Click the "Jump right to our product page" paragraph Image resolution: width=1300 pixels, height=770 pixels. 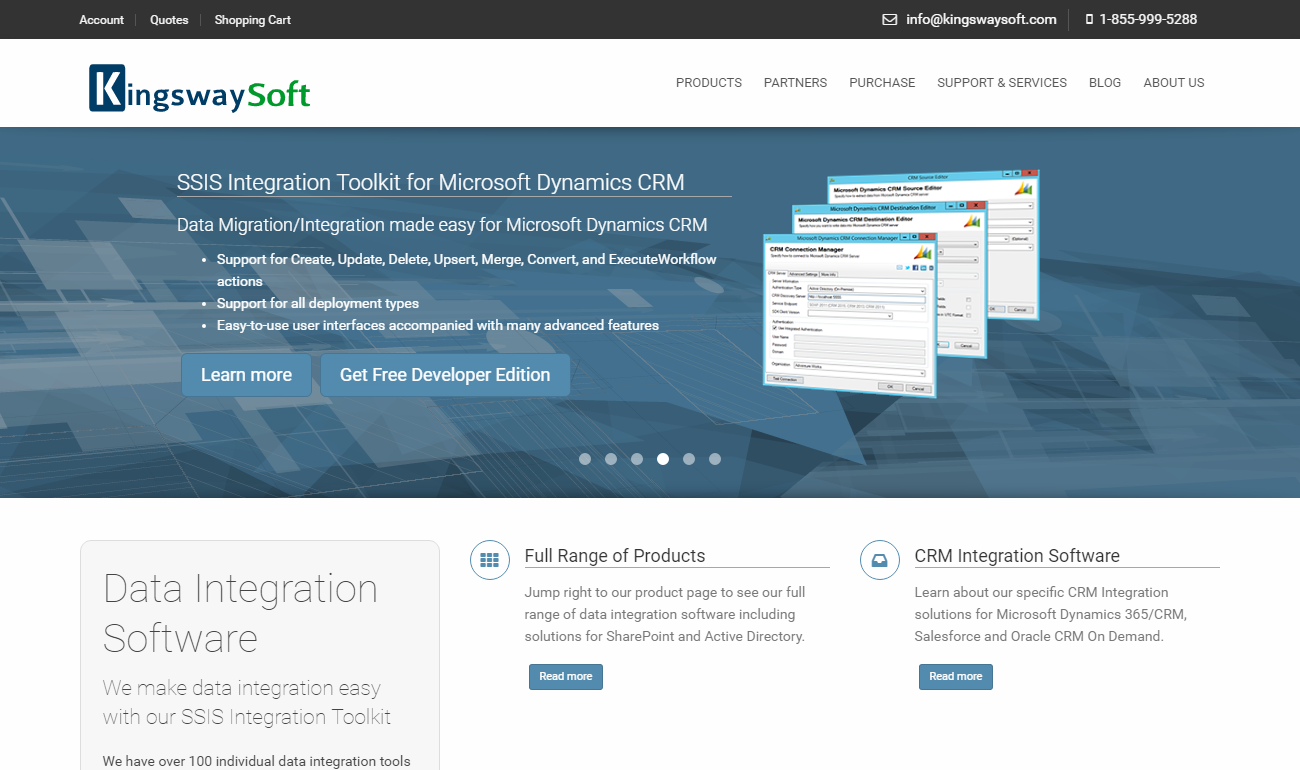coord(665,614)
